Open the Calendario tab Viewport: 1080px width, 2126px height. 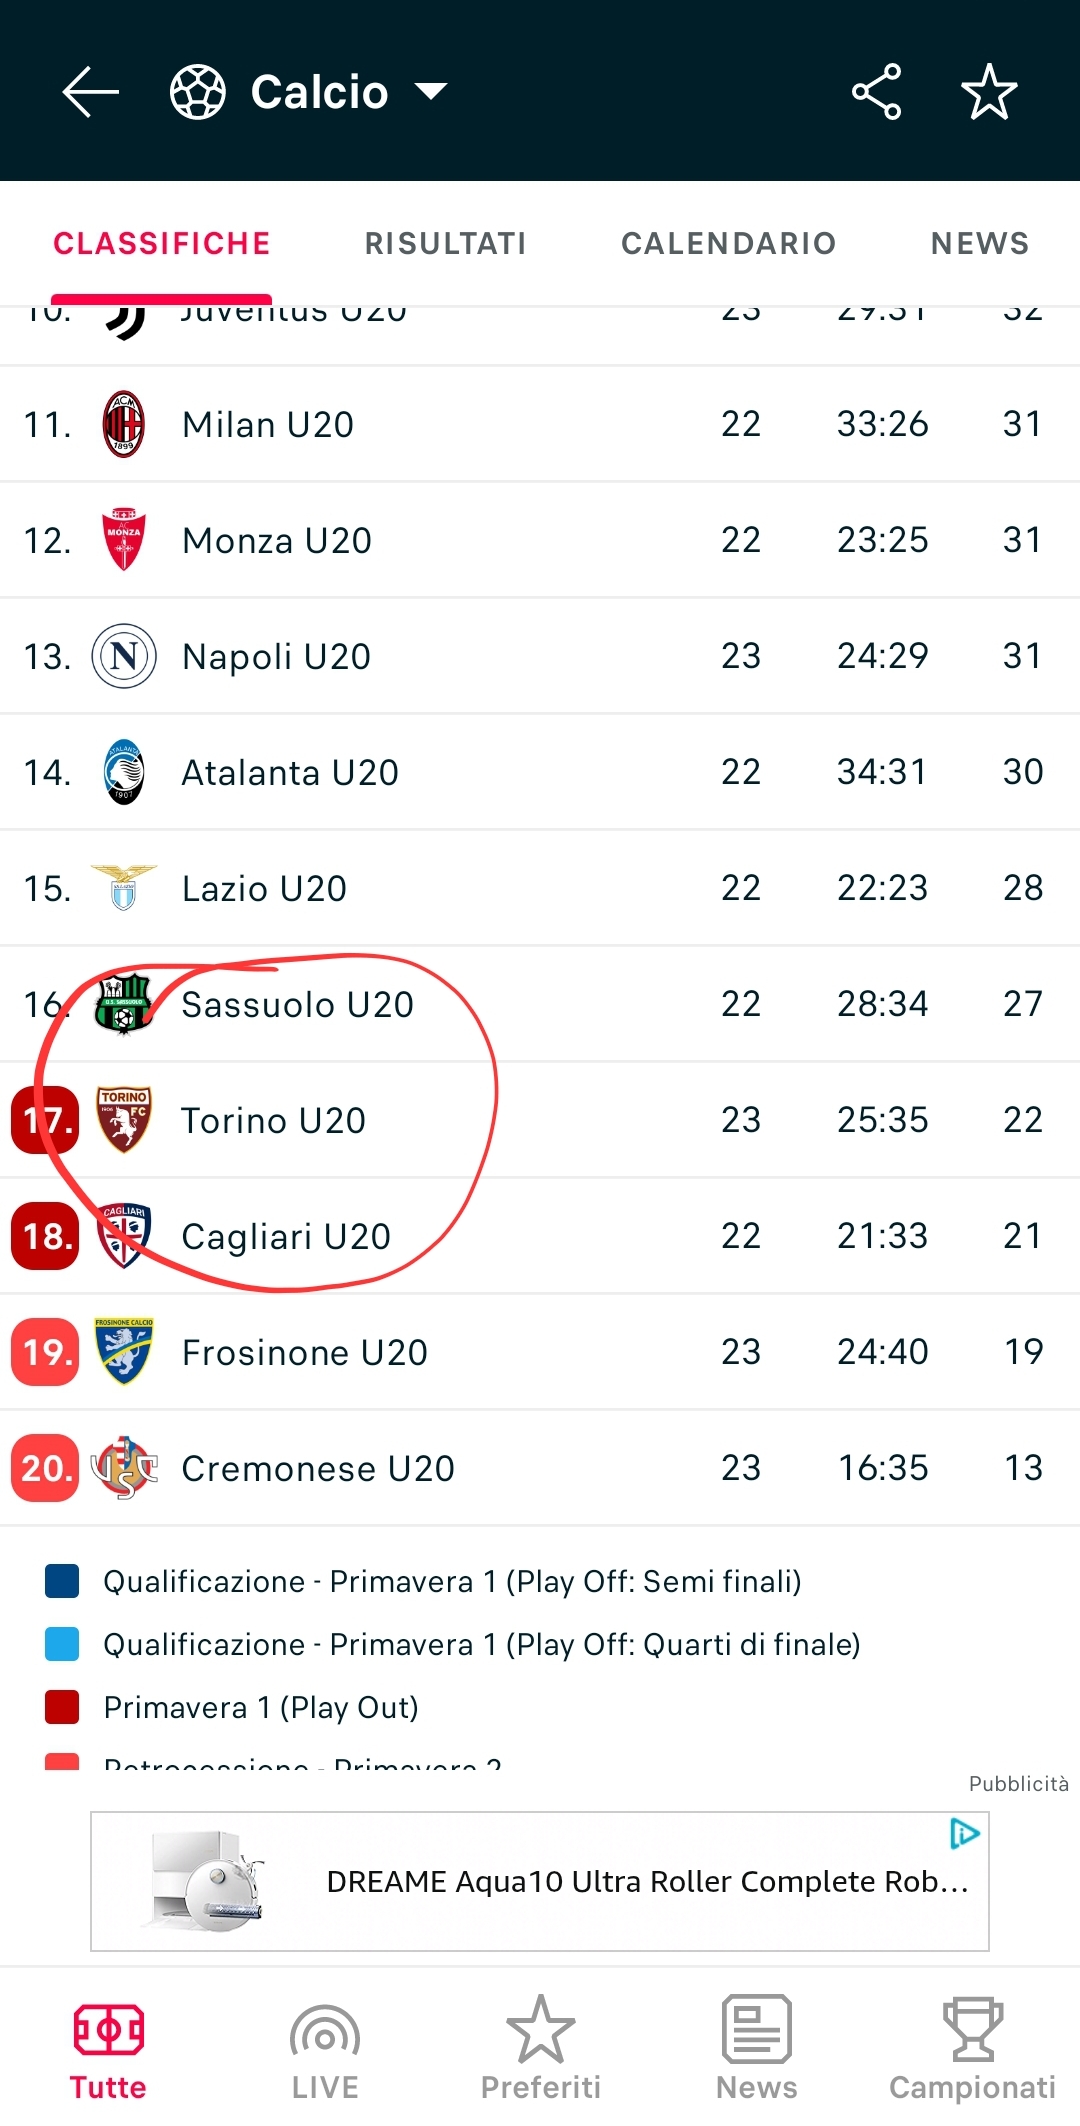tap(728, 243)
